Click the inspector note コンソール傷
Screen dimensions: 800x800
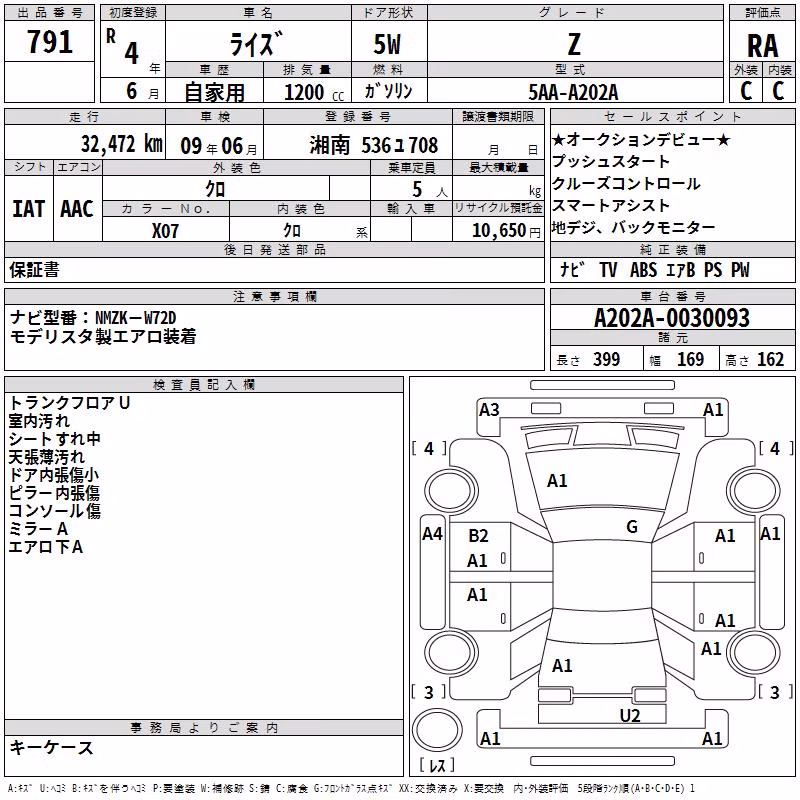pos(55,511)
